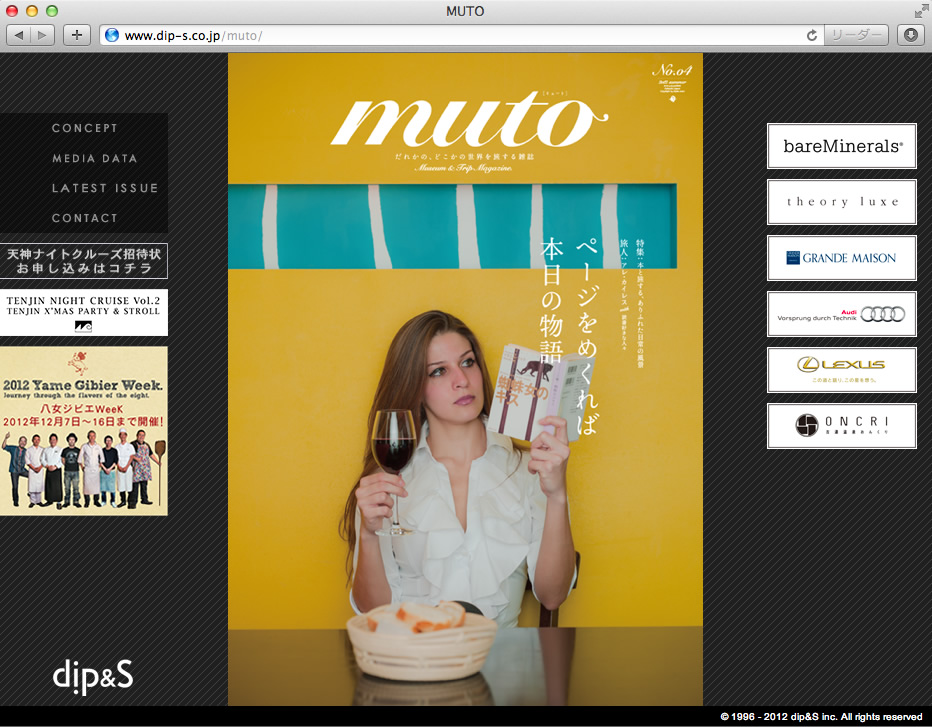The image size is (932, 727).
Task: Click the browser forward arrow button
Action: pos(42,35)
